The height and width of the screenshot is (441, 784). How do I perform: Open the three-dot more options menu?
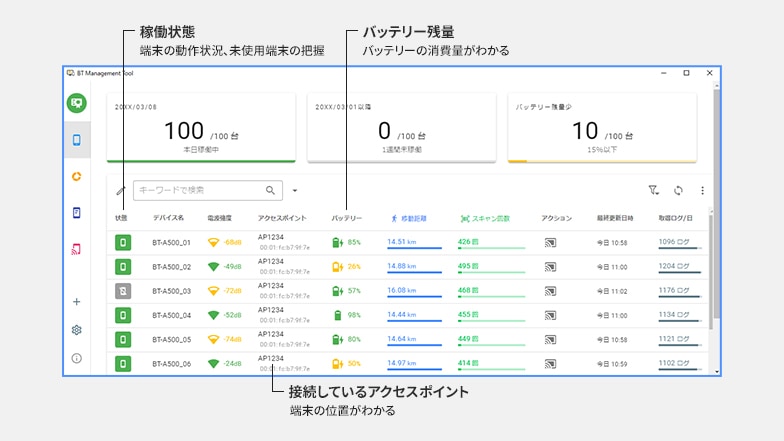point(702,190)
